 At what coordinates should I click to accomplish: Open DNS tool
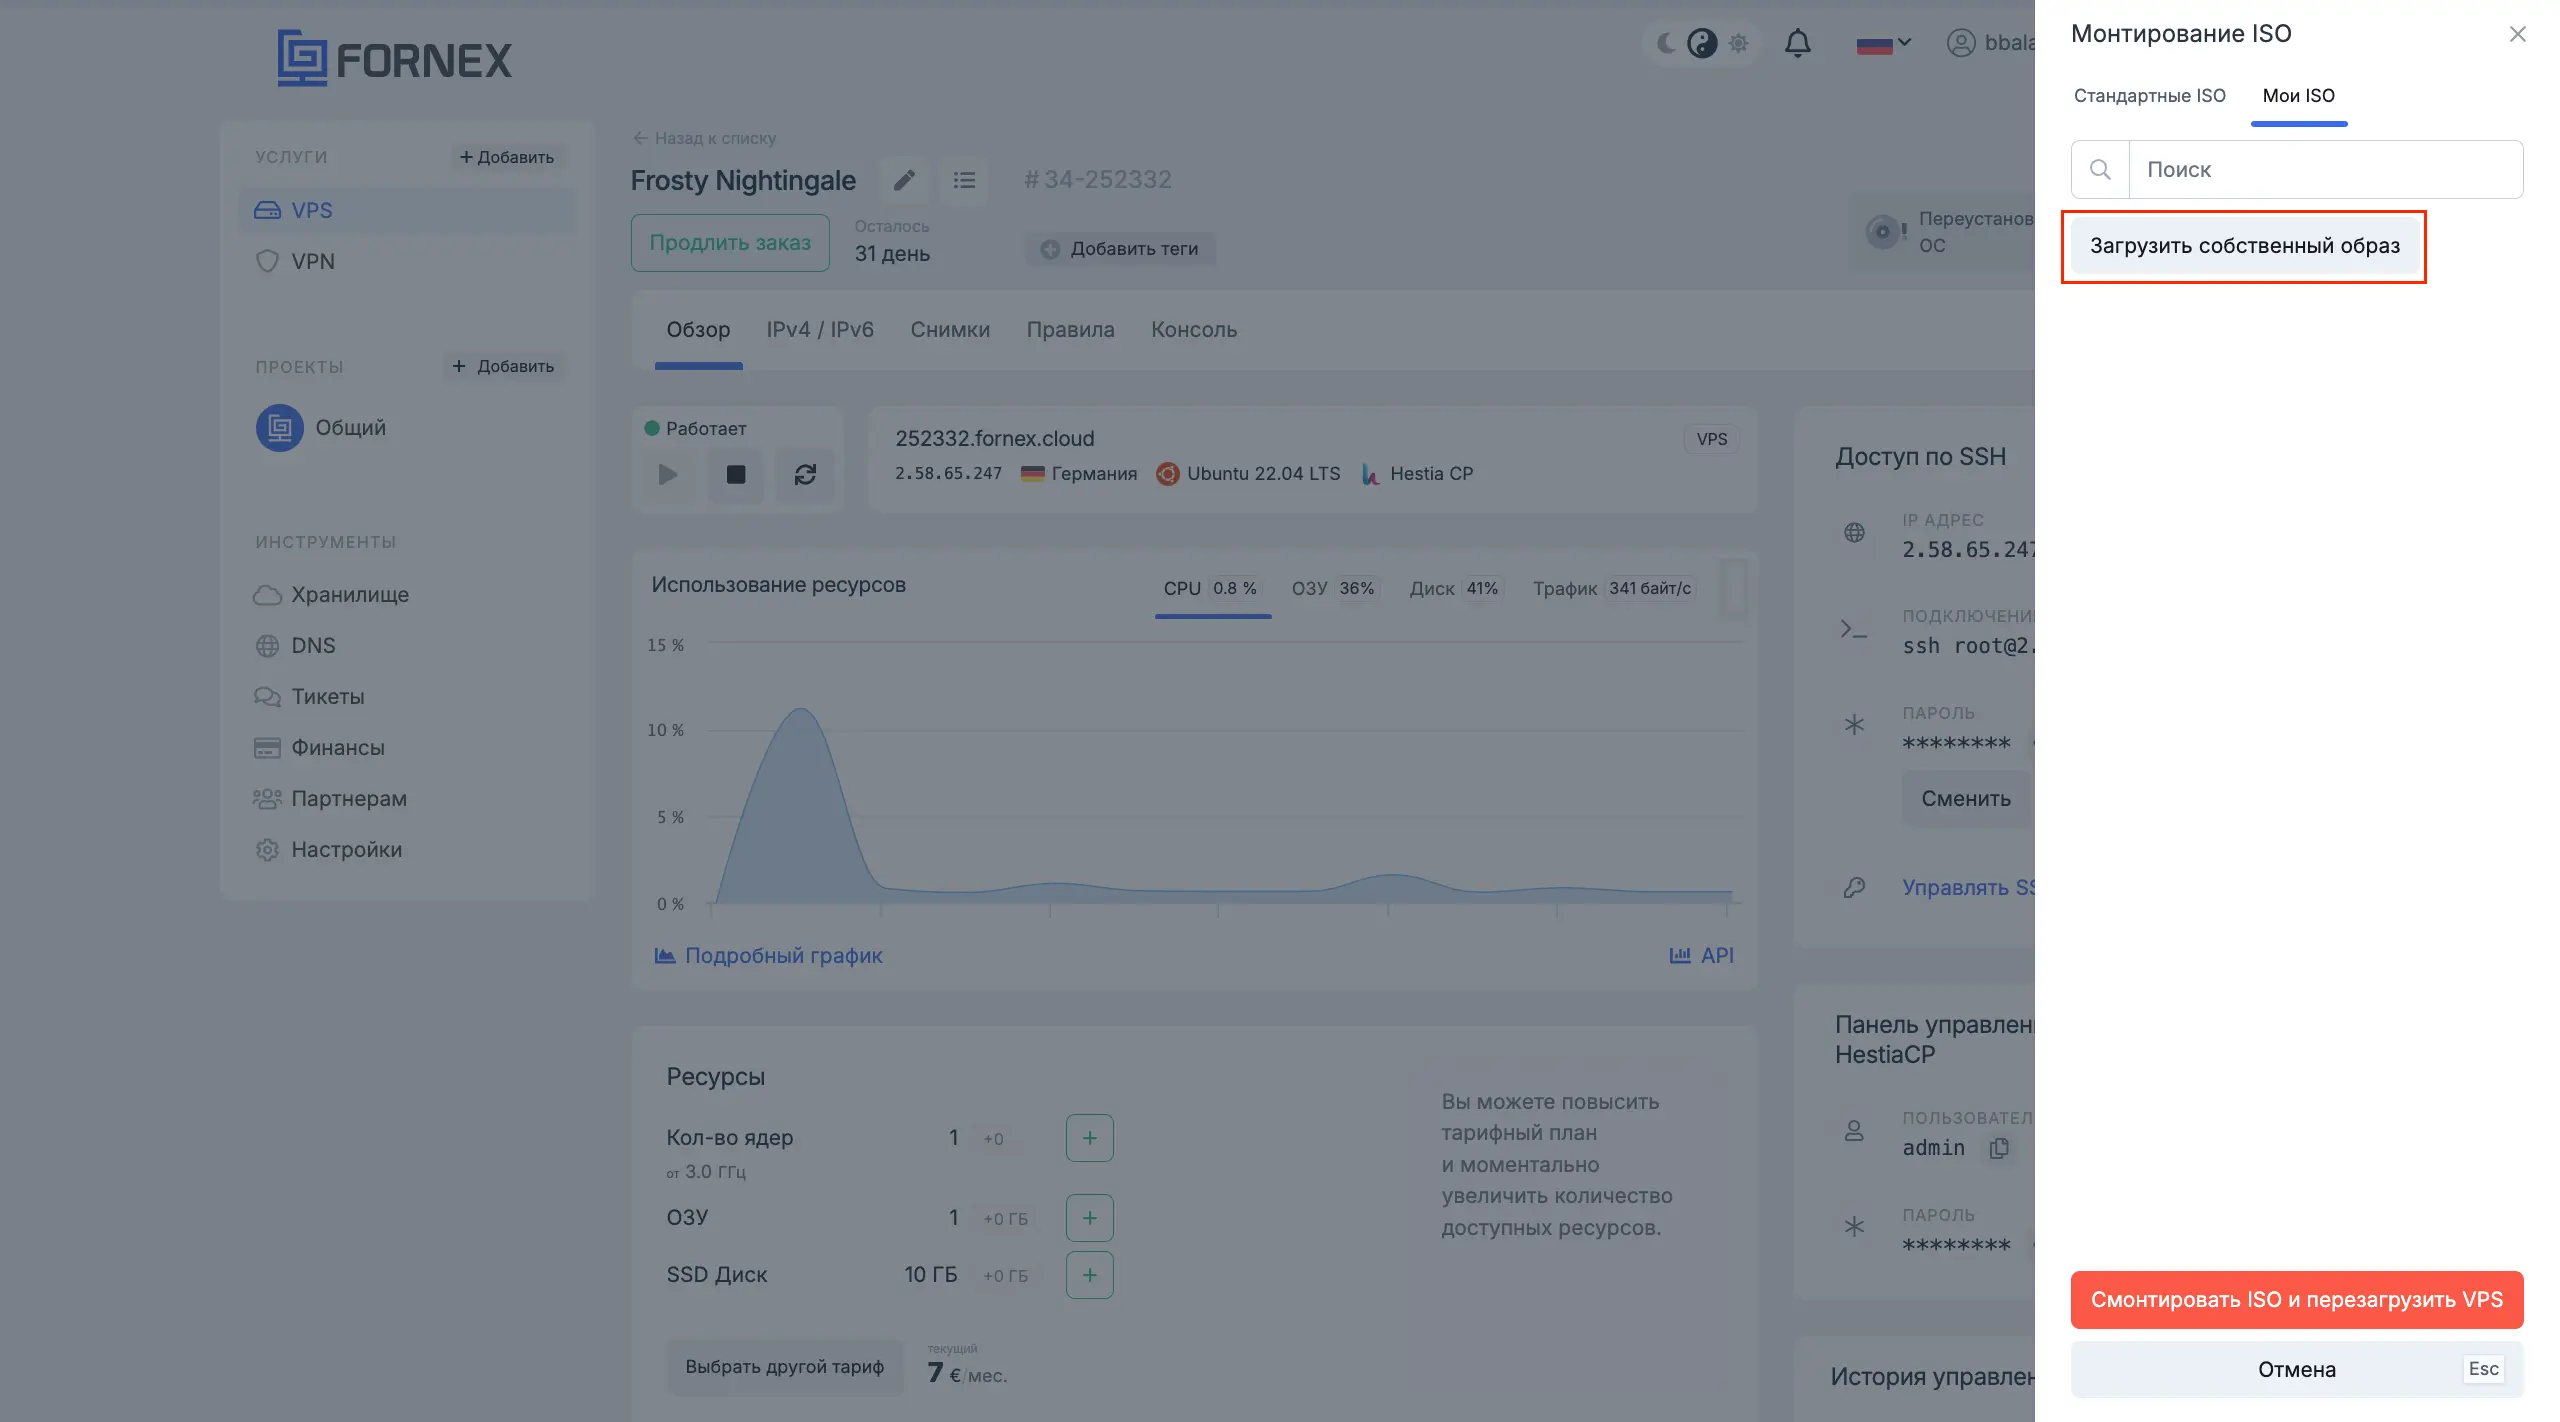(295, 646)
